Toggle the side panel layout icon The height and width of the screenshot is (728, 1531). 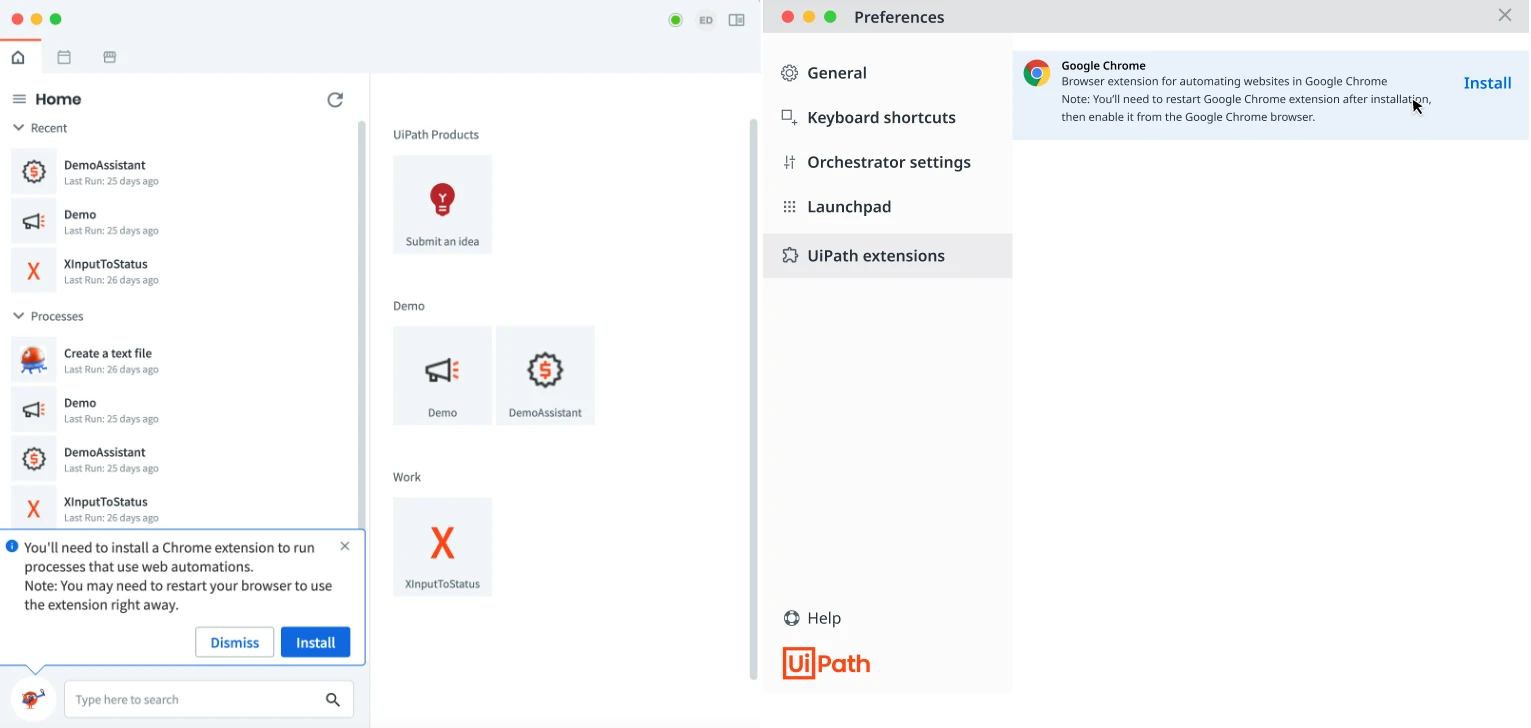coord(737,20)
